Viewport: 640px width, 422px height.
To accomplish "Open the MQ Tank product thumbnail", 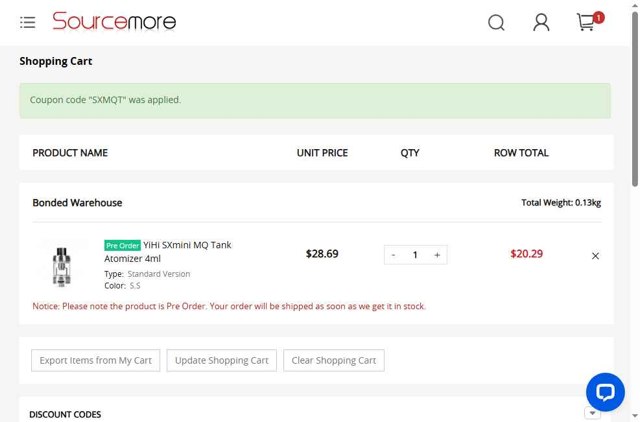I will [62, 267].
